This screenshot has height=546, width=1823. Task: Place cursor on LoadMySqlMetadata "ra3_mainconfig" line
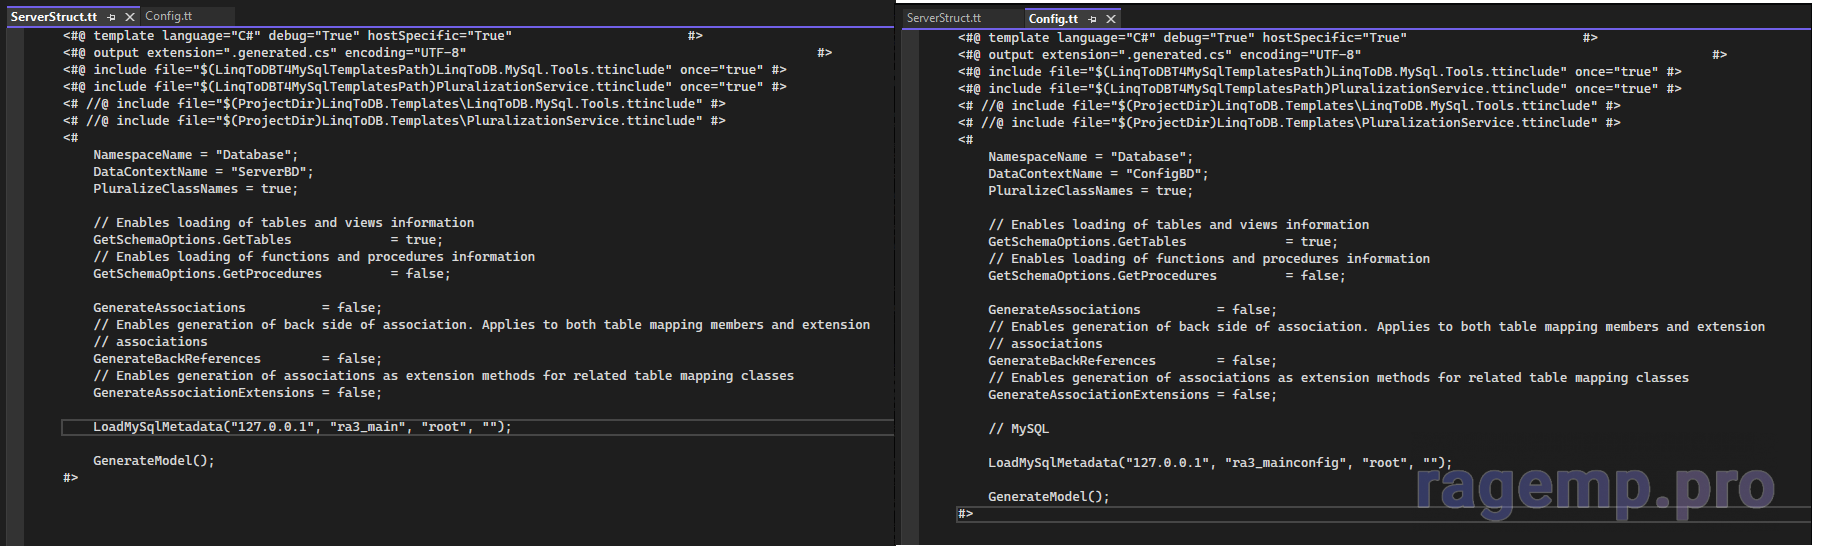coord(1219,463)
